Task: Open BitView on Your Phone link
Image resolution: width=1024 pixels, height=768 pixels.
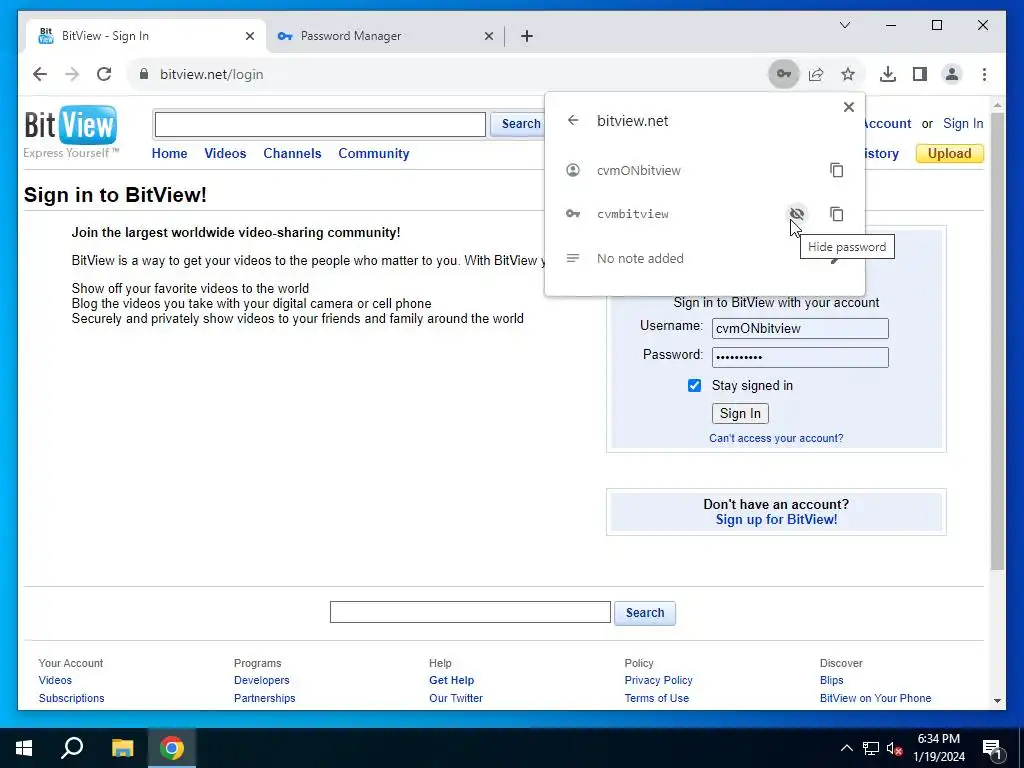Action: [875, 698]
